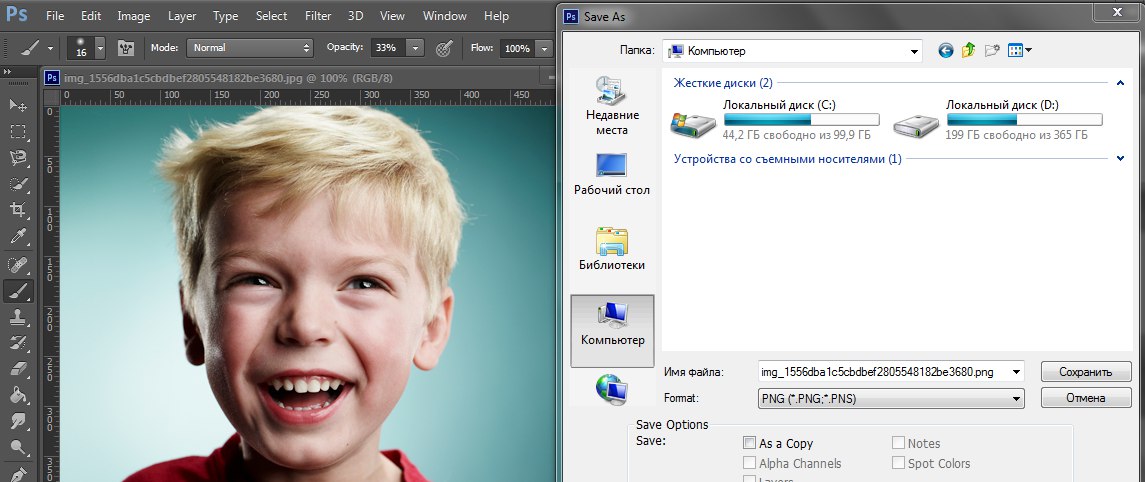Select the Clone Stamp tool
Image resolution: width=1145 pixels, height=482 pixels.
point(18,318)
